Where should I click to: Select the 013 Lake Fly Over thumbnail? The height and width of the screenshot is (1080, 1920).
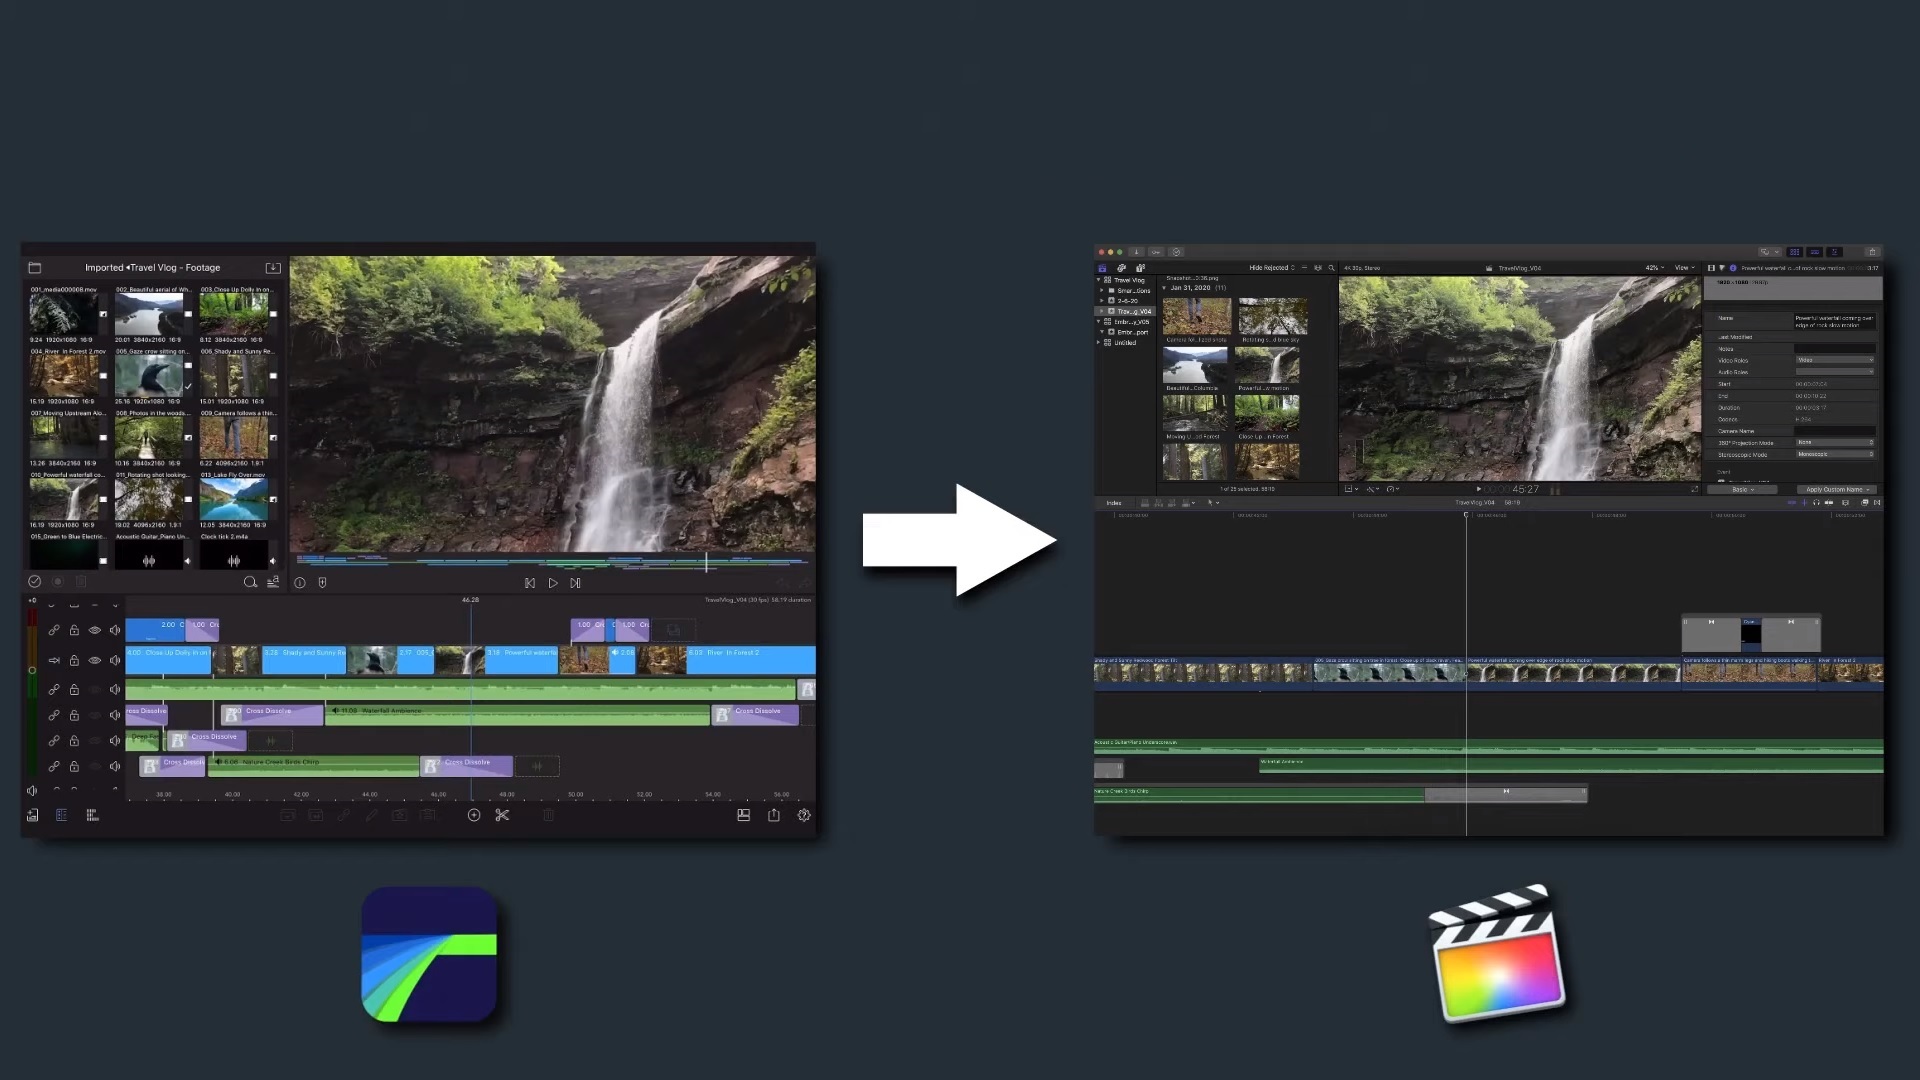(x=234, y=499)
